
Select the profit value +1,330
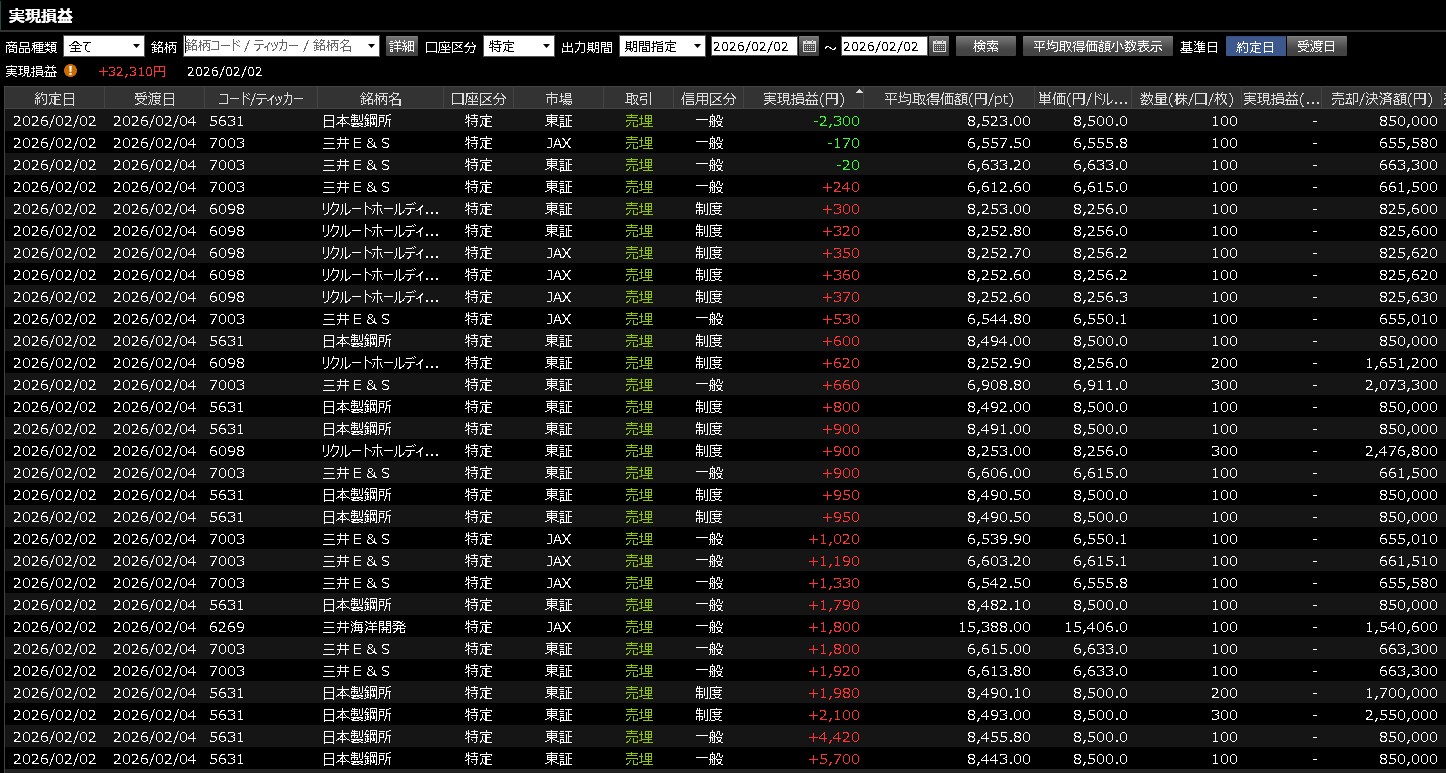point(836,583)
